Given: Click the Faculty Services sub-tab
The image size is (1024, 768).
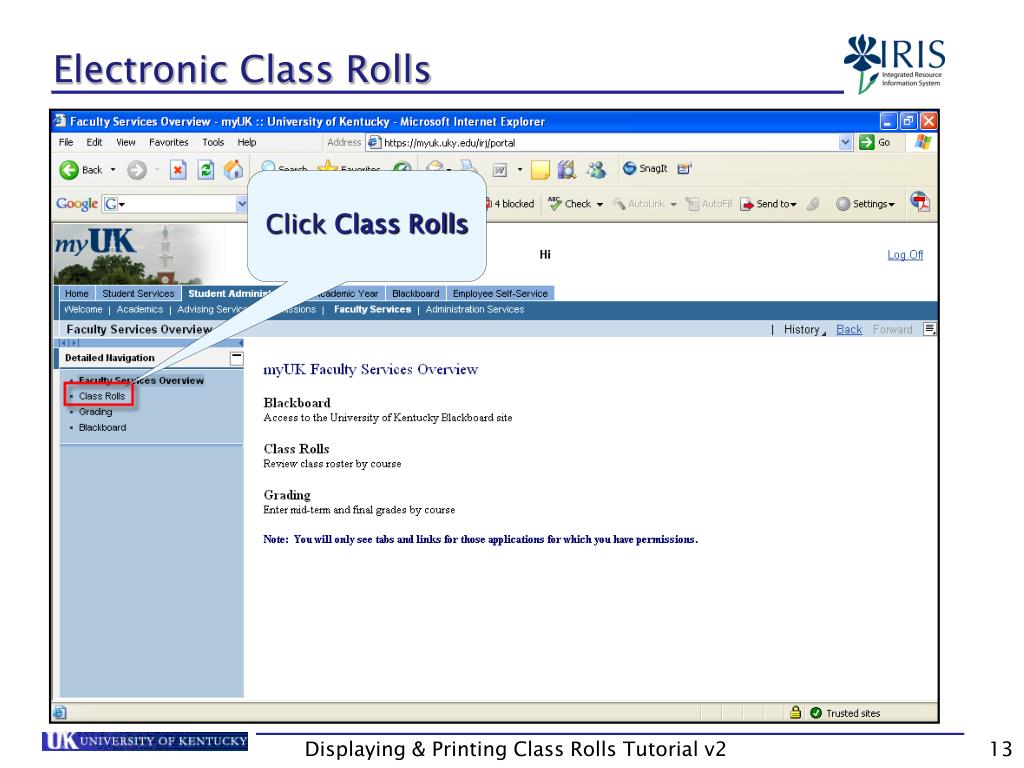Looking at the screenshot, I should tap(372, 310).
